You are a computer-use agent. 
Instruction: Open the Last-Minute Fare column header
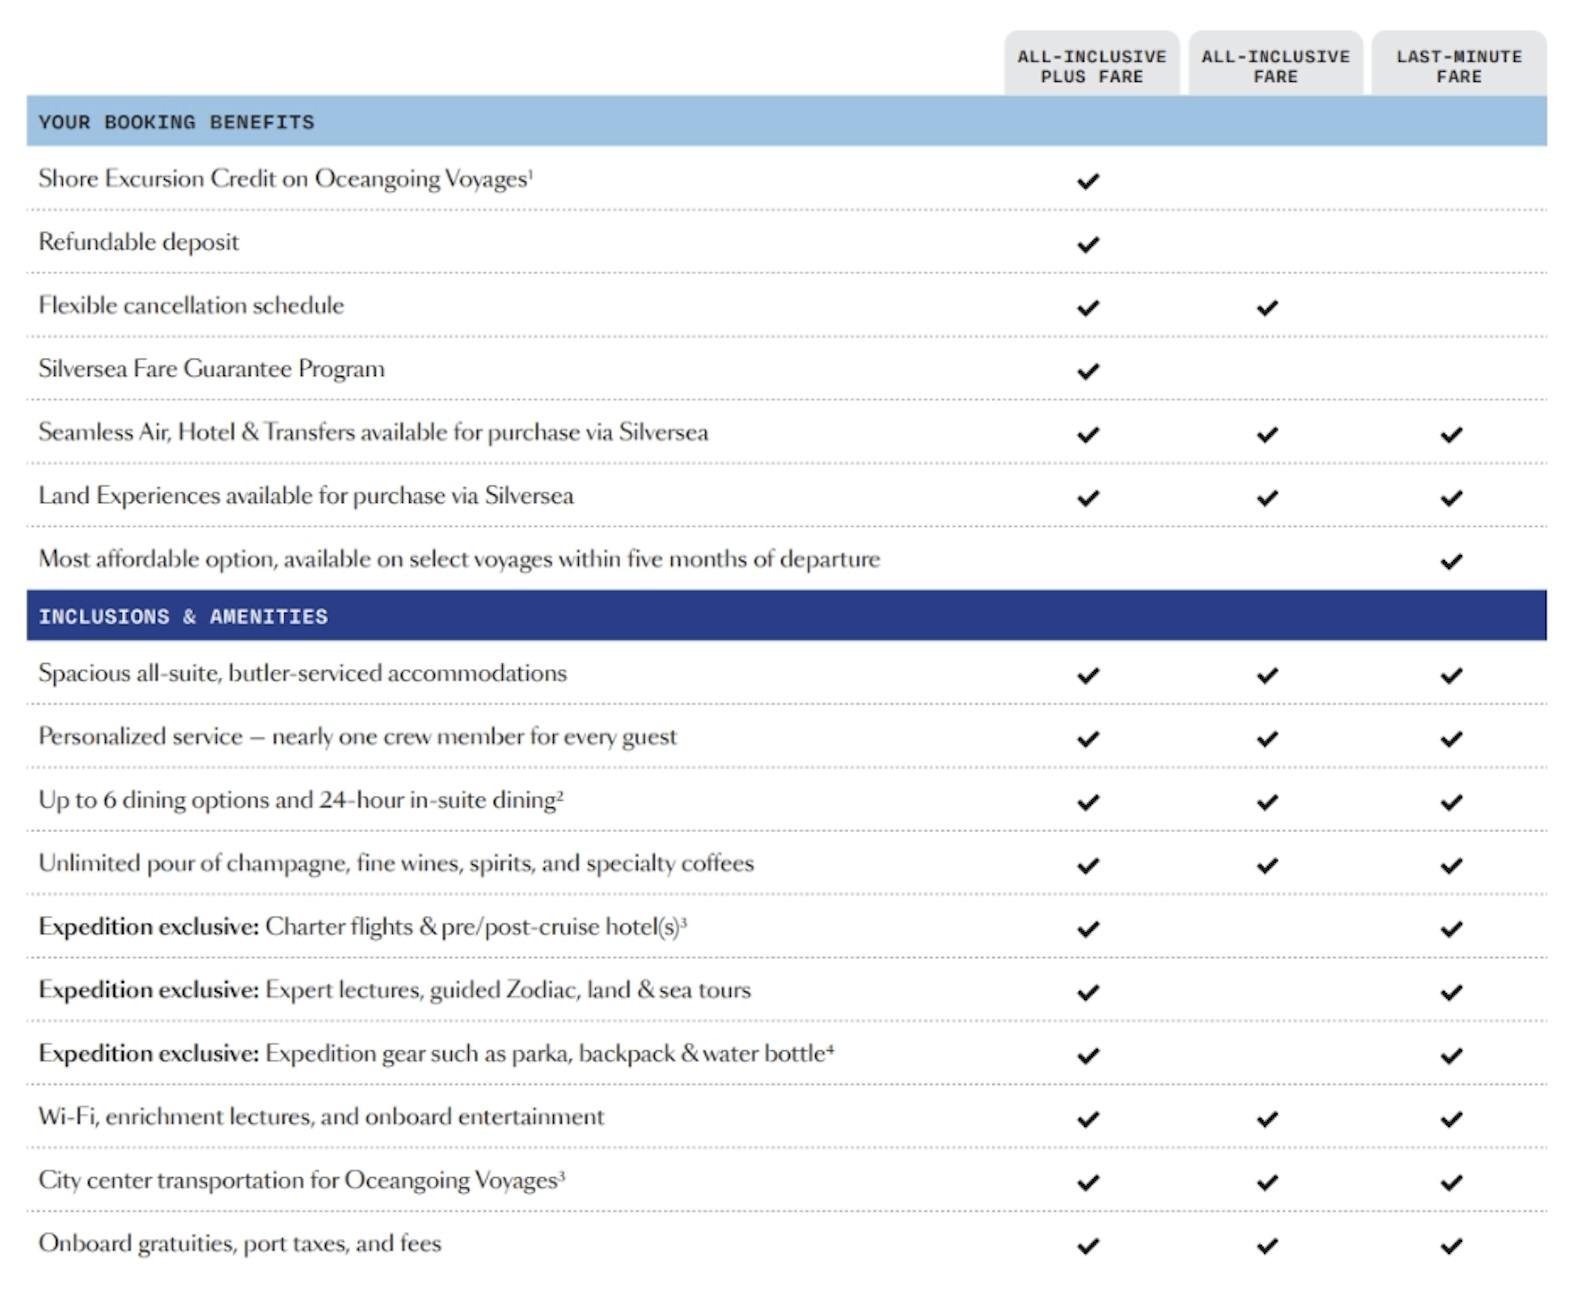click(x=1458, y=66)
